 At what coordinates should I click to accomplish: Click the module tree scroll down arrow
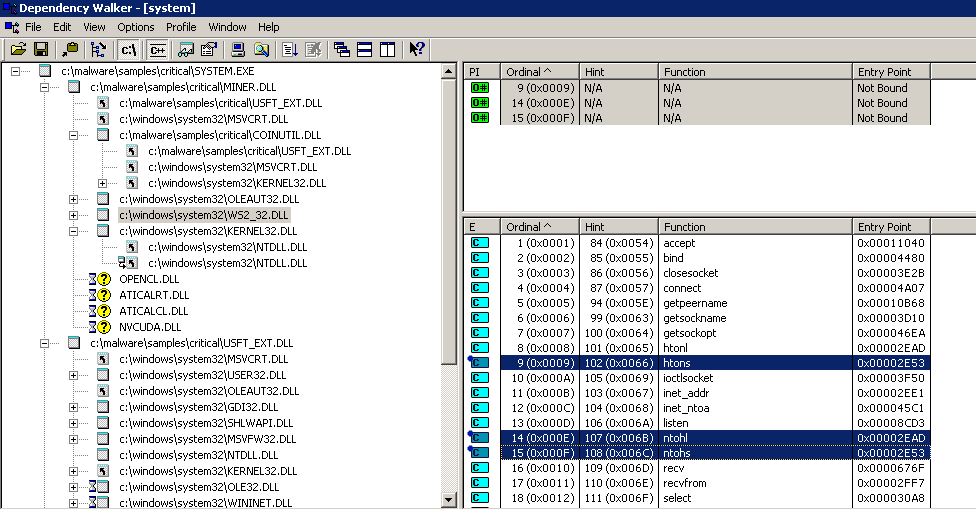click(449, 500)
